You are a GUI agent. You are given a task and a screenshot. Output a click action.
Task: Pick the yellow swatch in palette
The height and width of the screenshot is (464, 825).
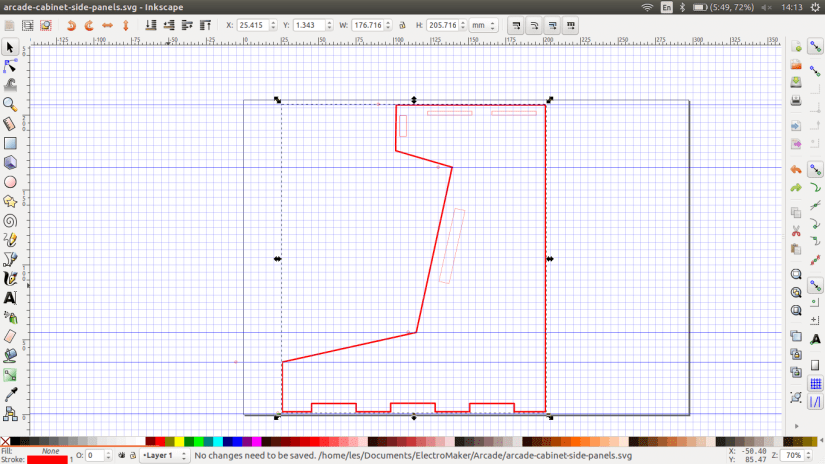(x=180, y=441)
